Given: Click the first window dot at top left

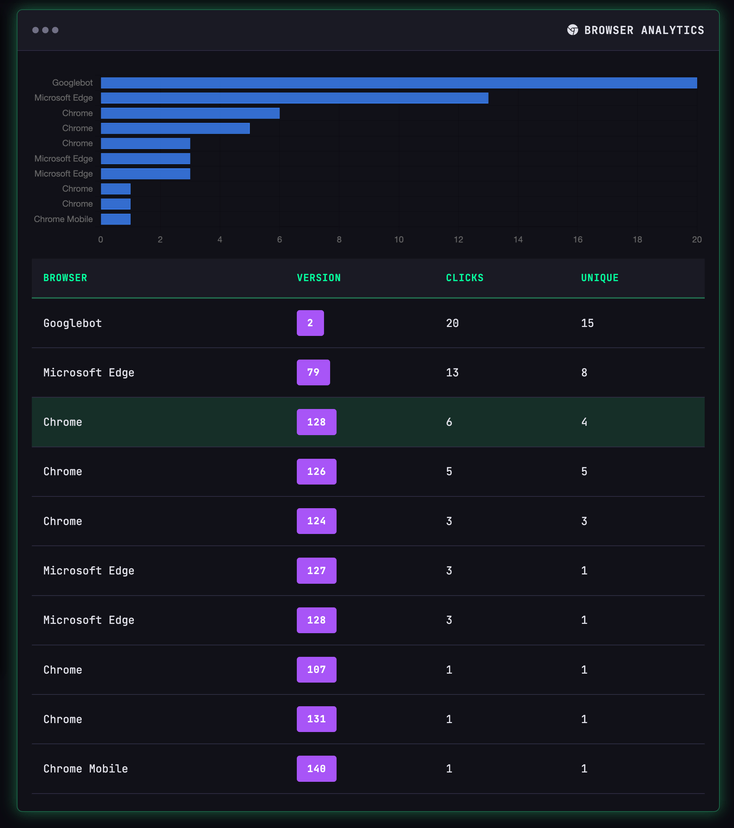Looking at the screenshot, I should 35,30.
